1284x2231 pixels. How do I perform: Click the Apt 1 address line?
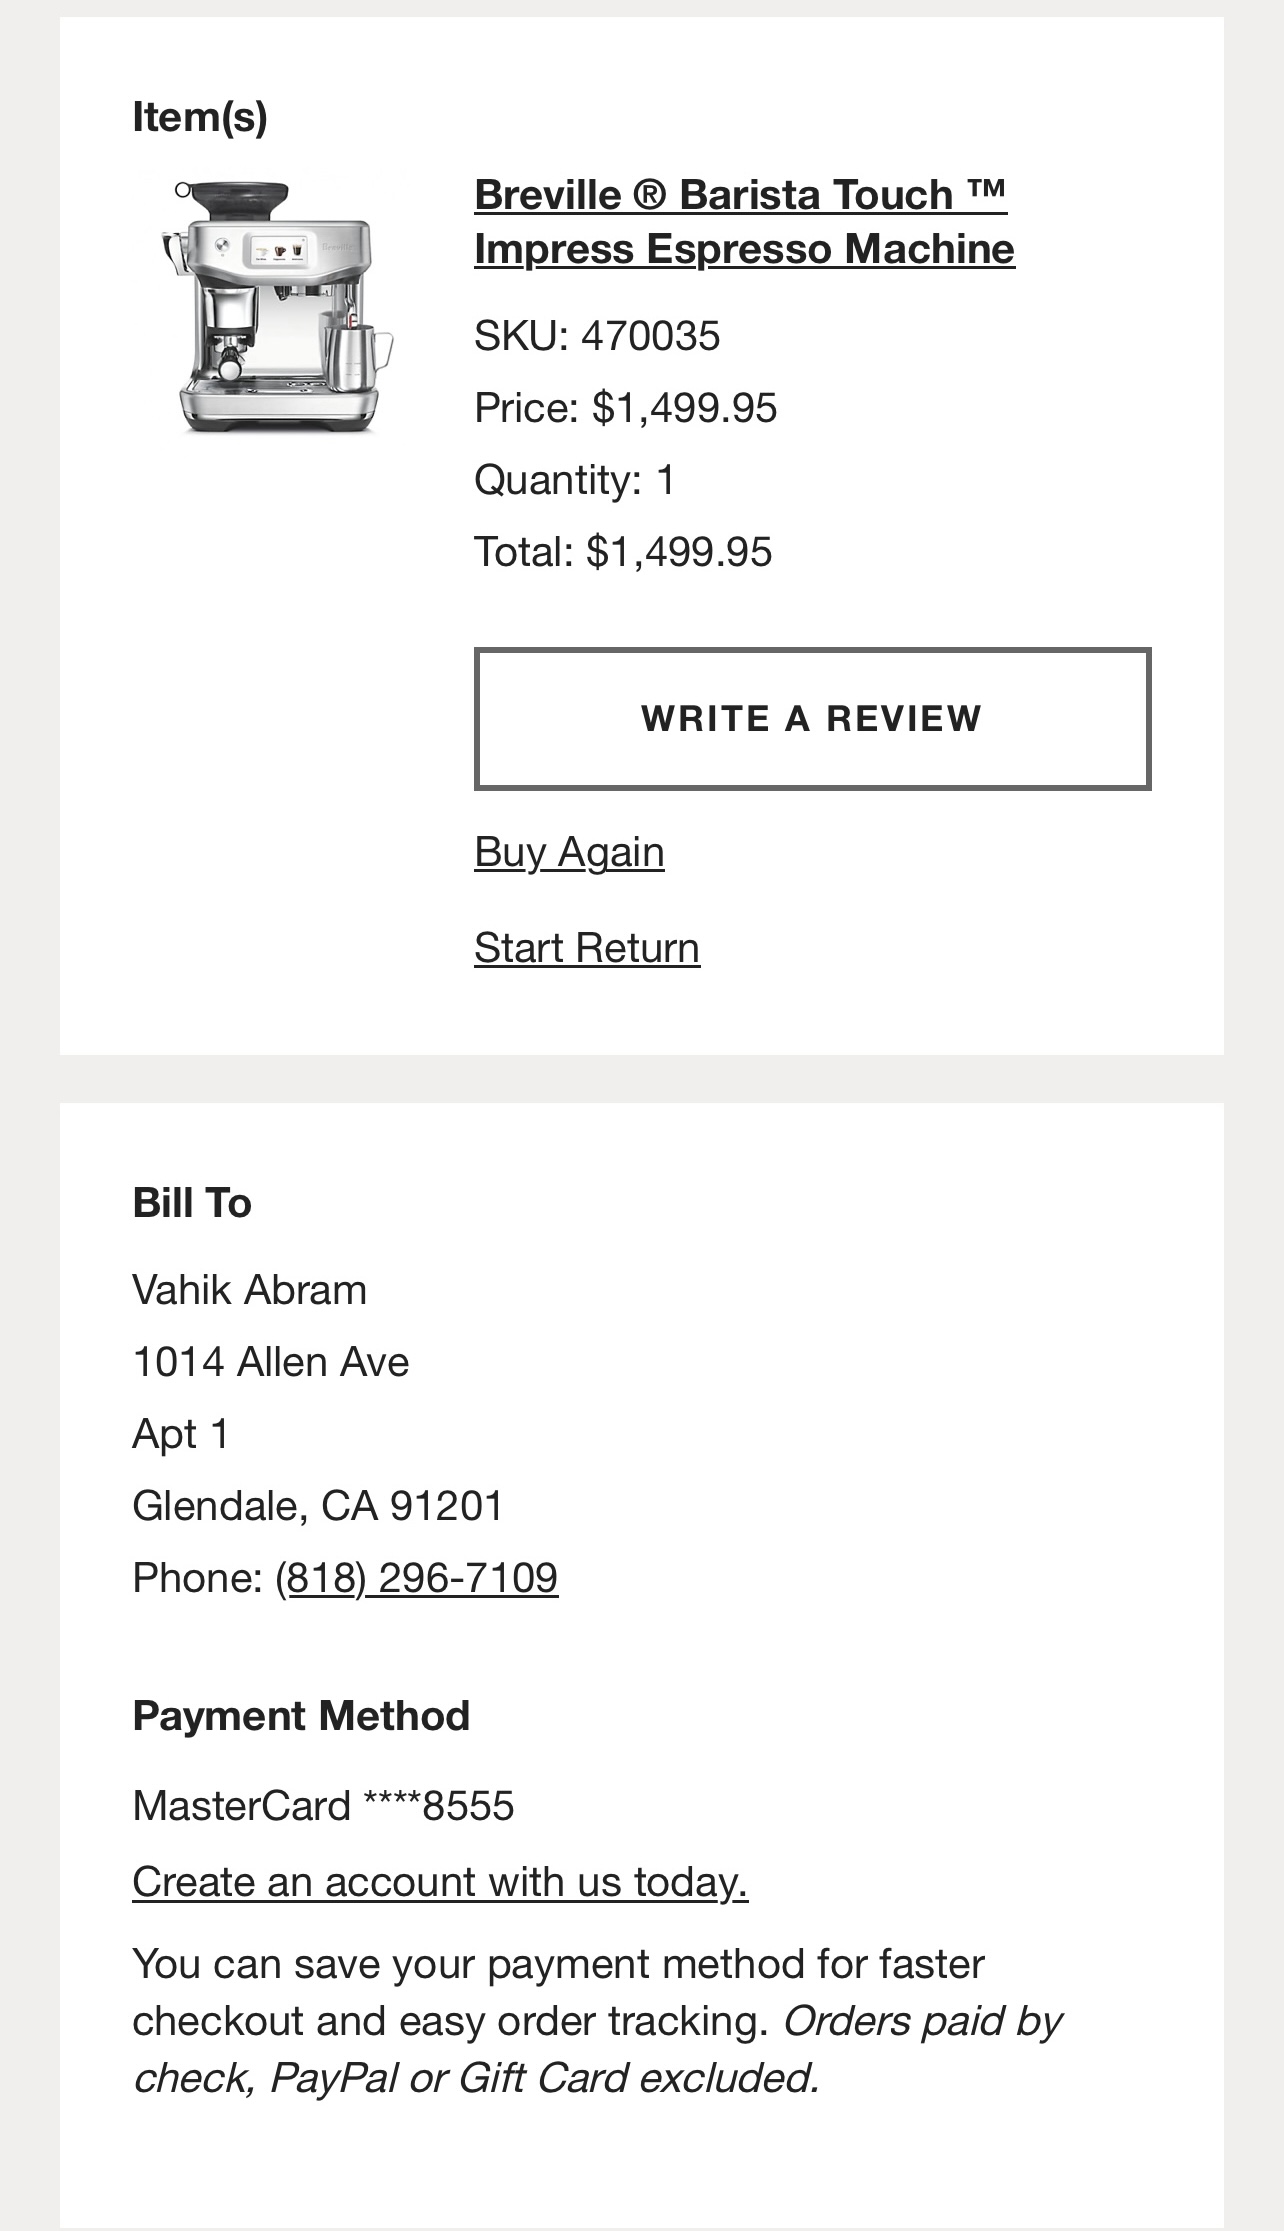pyautogui.click(x=181, y=1434)
